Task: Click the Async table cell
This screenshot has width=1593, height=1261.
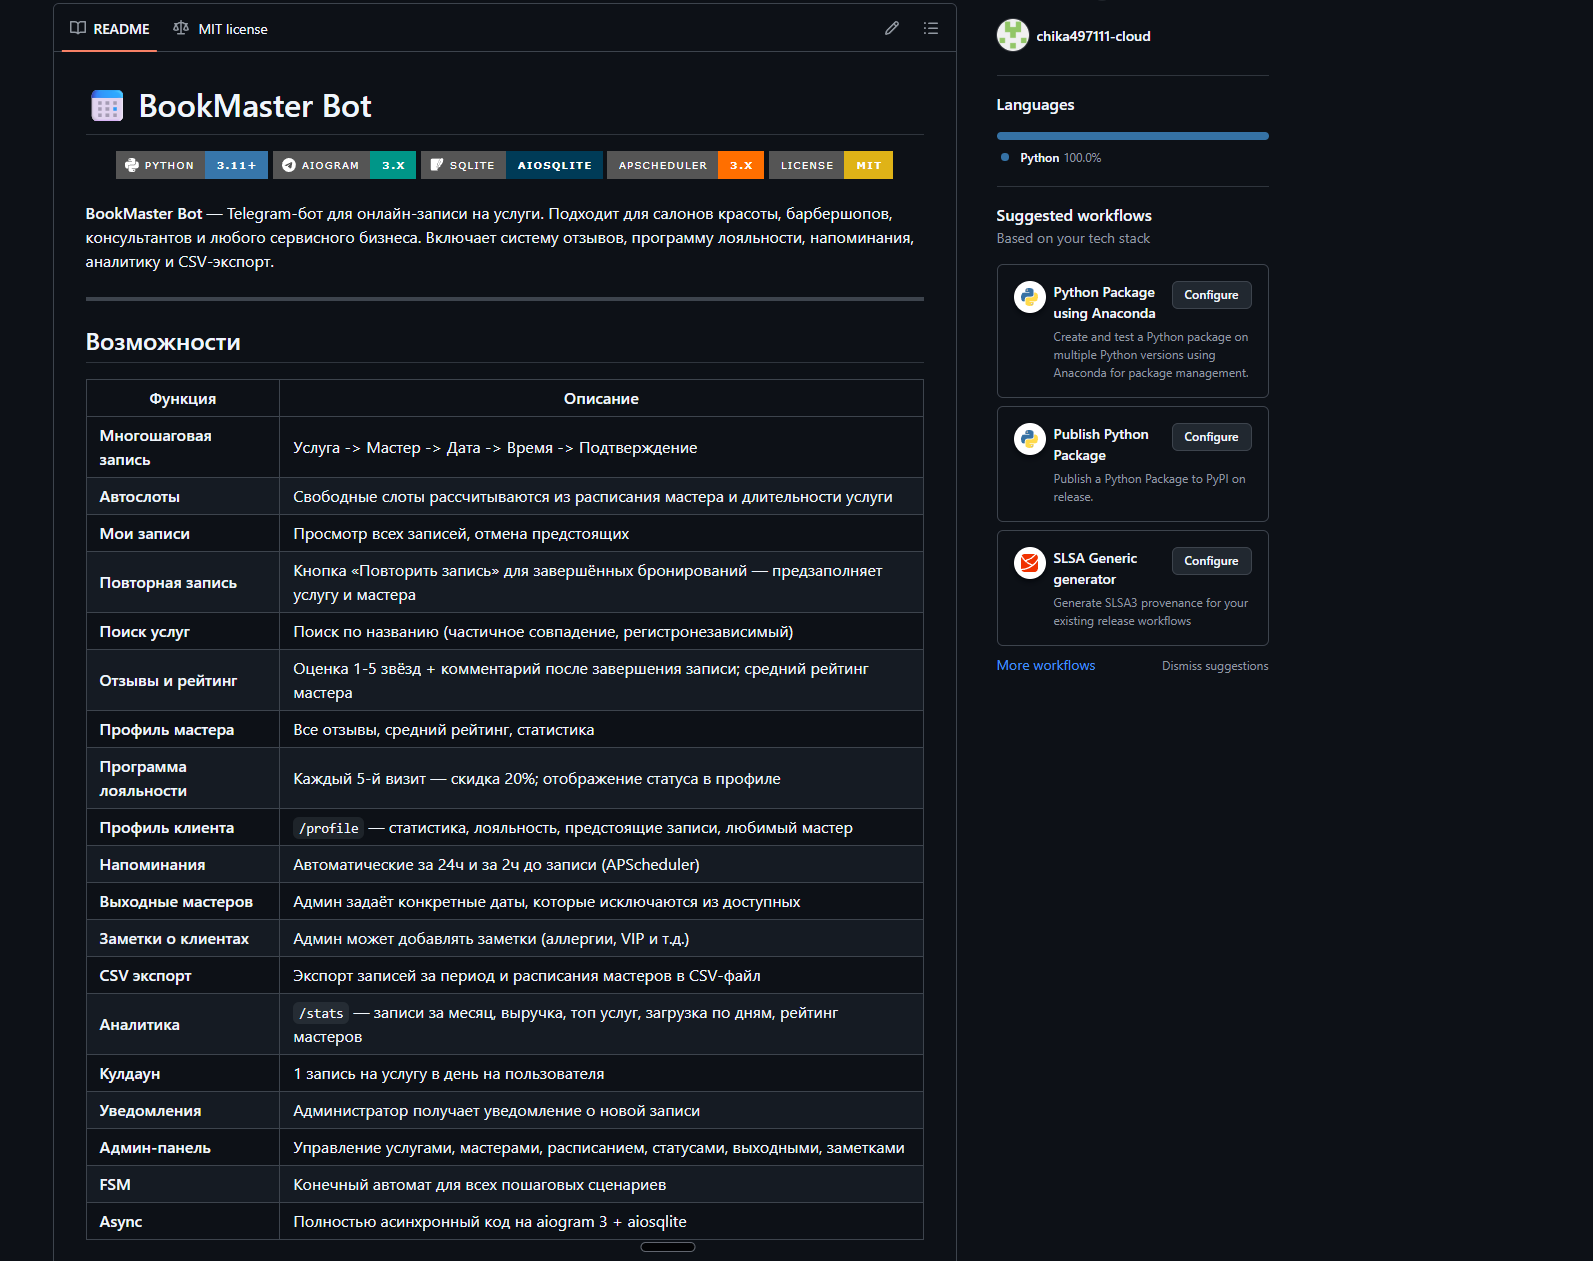Action: point(183,1221)
